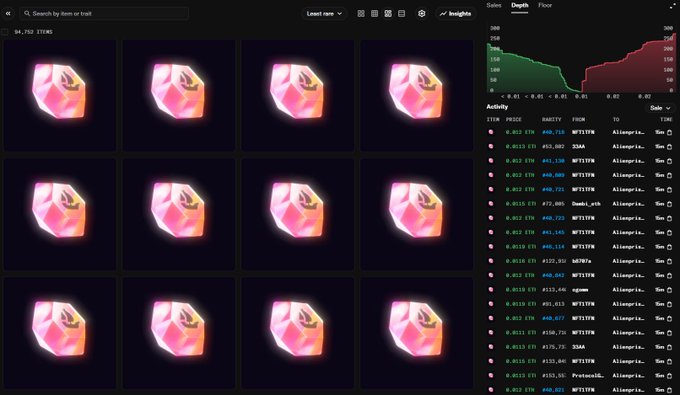This screenshot has width=680, height=395.
Task: Click the 94,752 ITEMS count label
Action: (33, 32)
